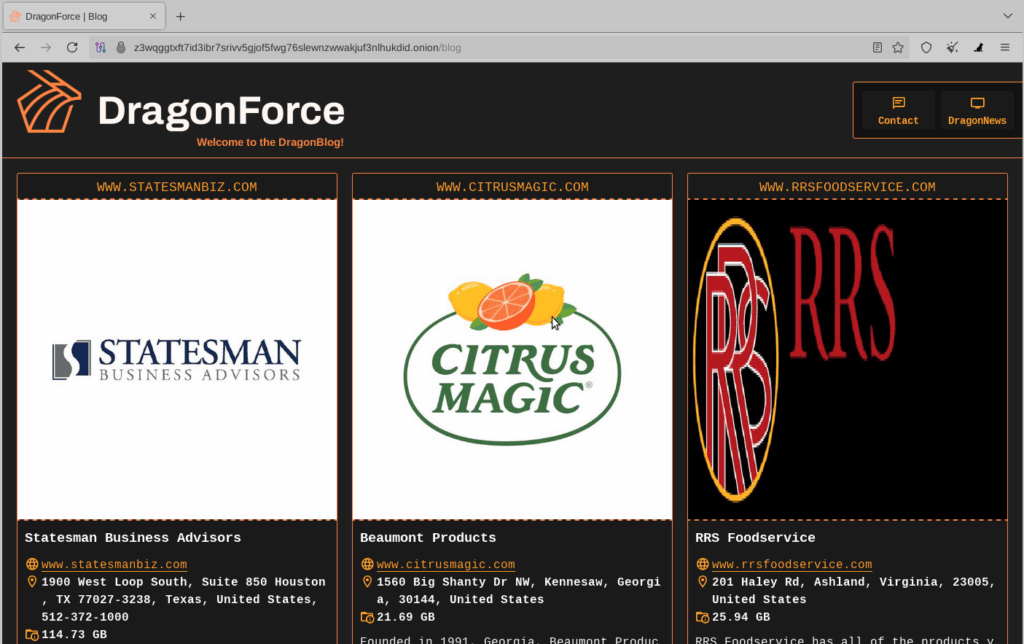Click WWW.CITRUSMAGIC.COM card header
1024x644 pixels.
pos(512,187)
